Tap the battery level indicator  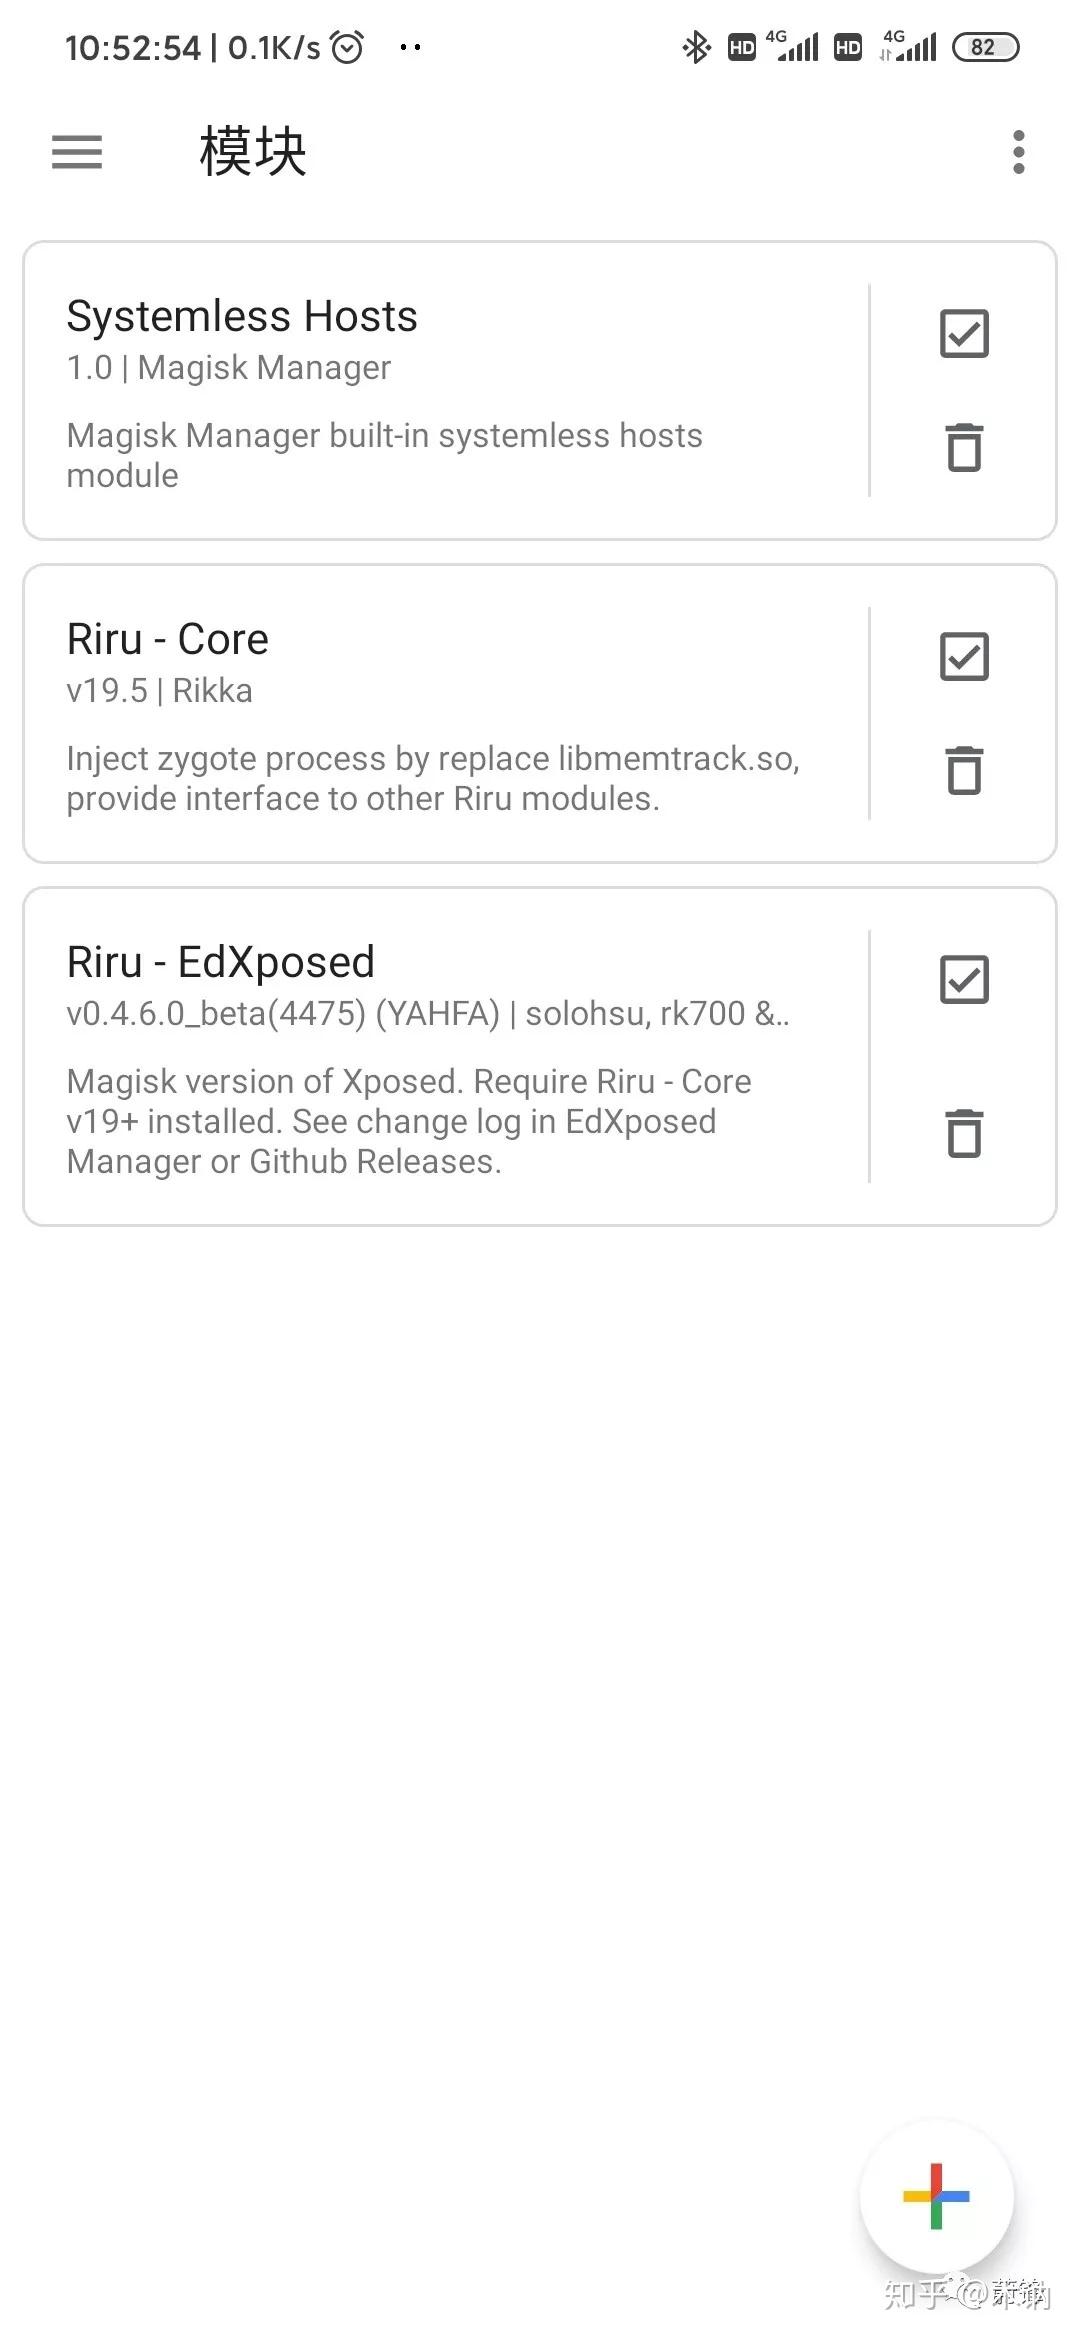[x=985, y=47]
